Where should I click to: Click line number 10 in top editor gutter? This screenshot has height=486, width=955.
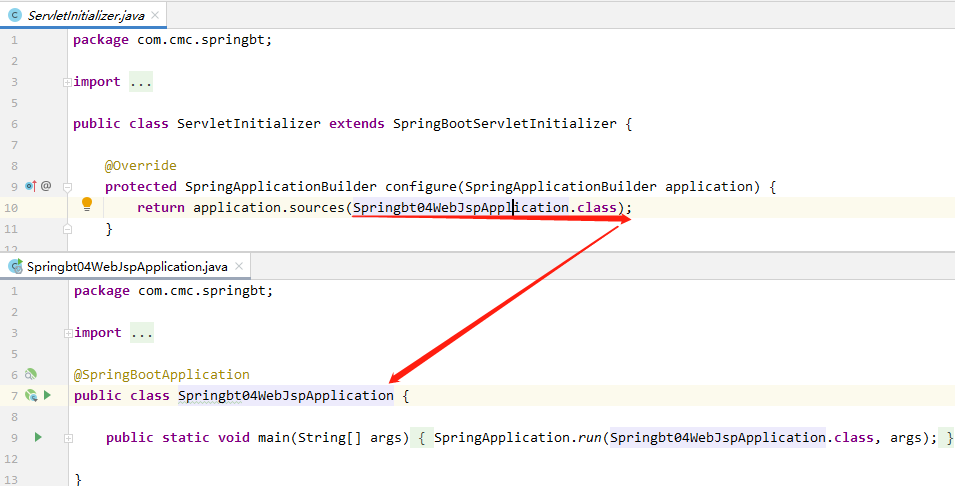(x=13, y=208)
